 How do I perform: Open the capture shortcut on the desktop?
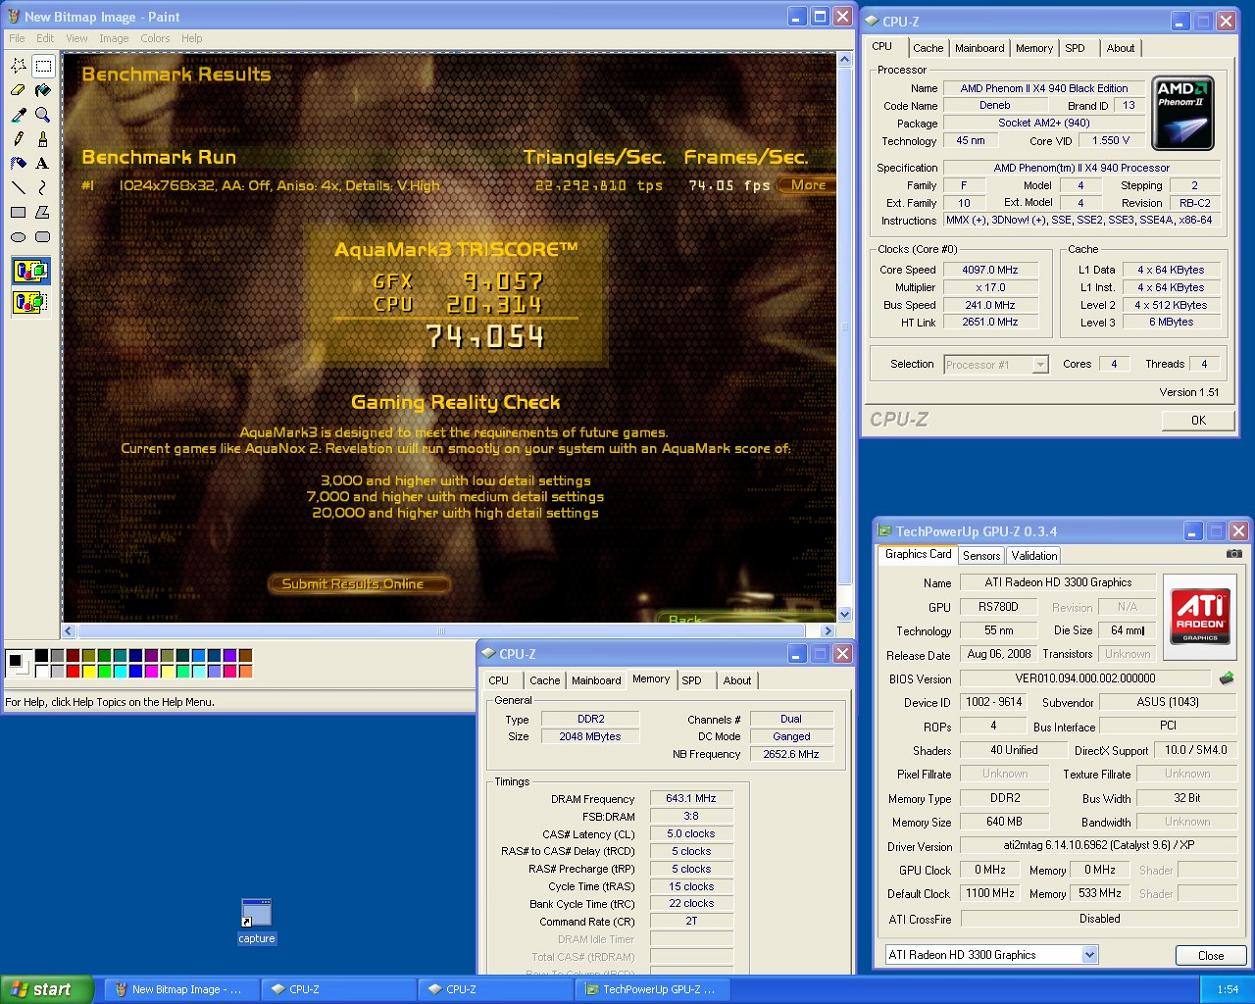click(256, 921)
